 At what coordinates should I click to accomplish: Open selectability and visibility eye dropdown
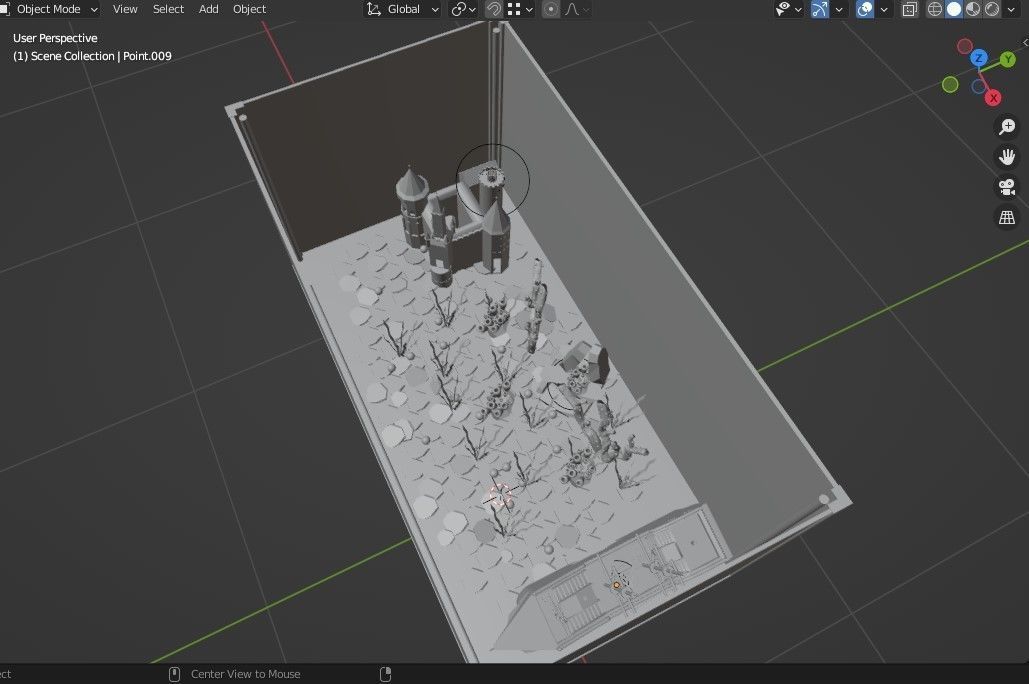tap(788, 9)
